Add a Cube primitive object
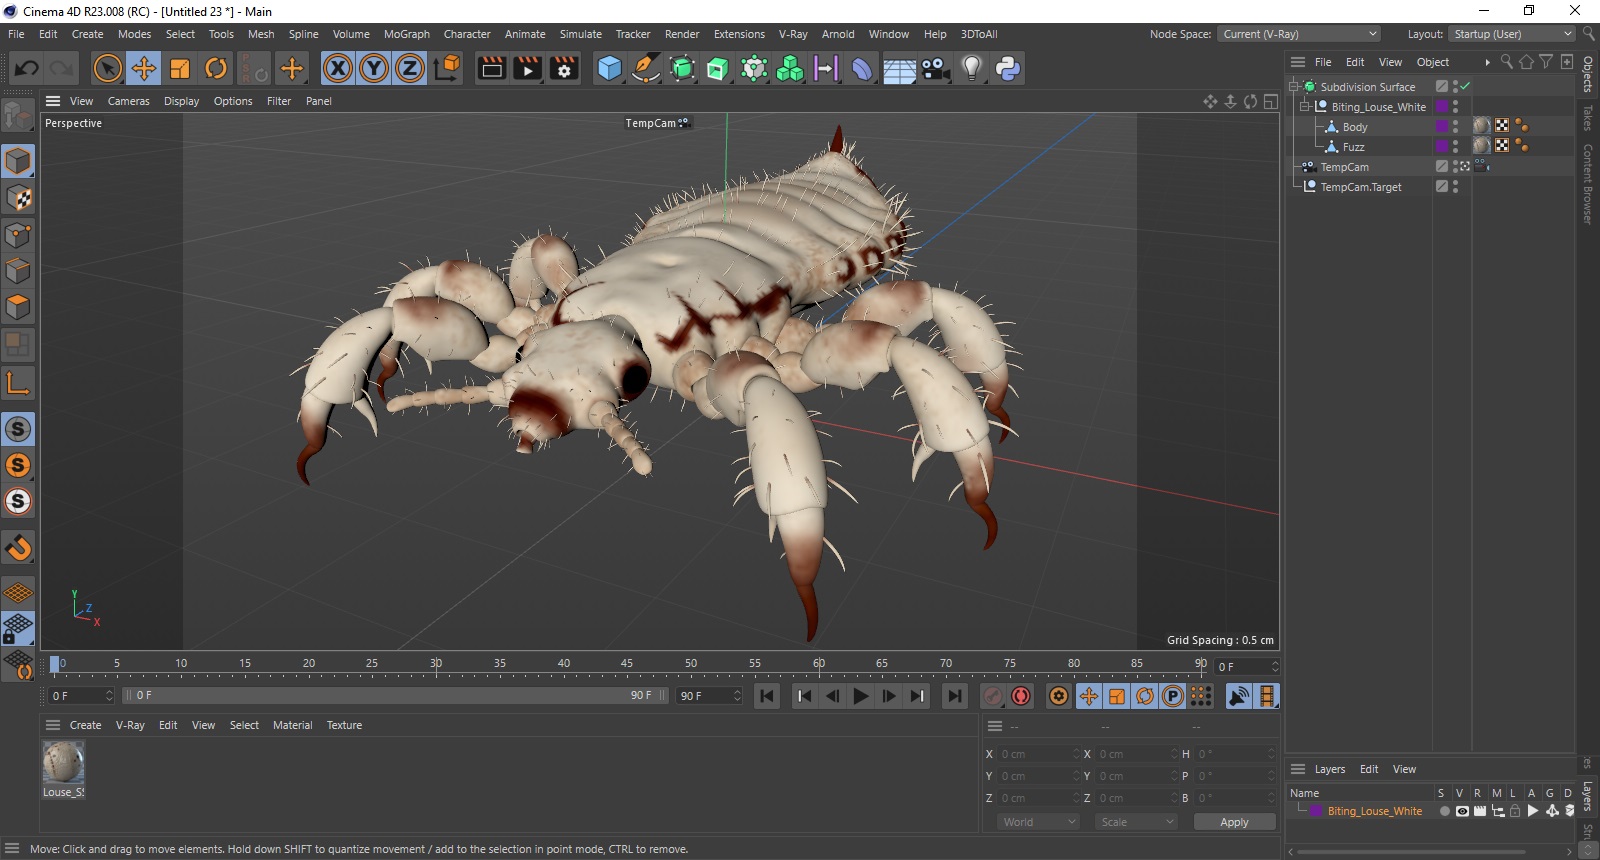The image size is (1600, 860). pos(609,68)
